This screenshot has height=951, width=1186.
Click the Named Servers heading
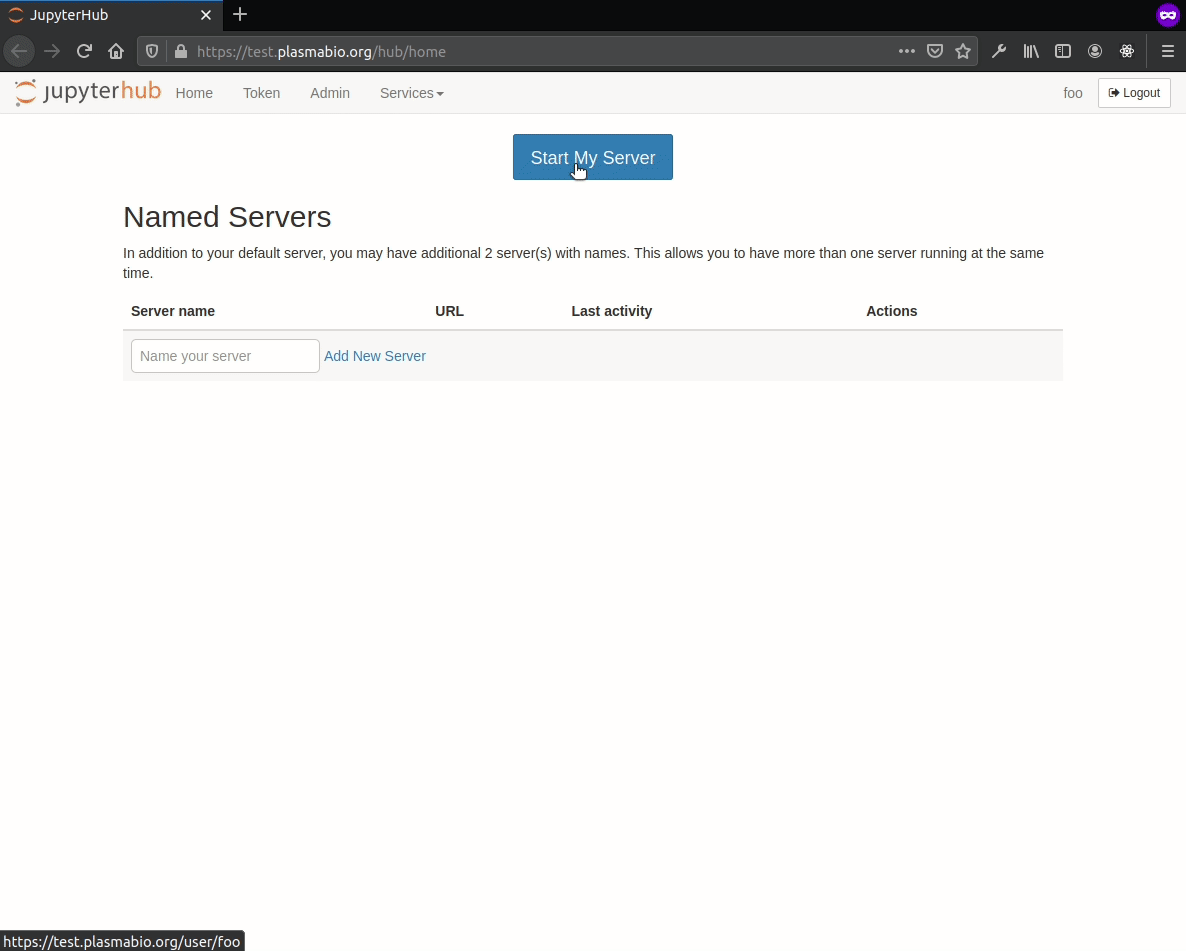[x=227, y=217]
